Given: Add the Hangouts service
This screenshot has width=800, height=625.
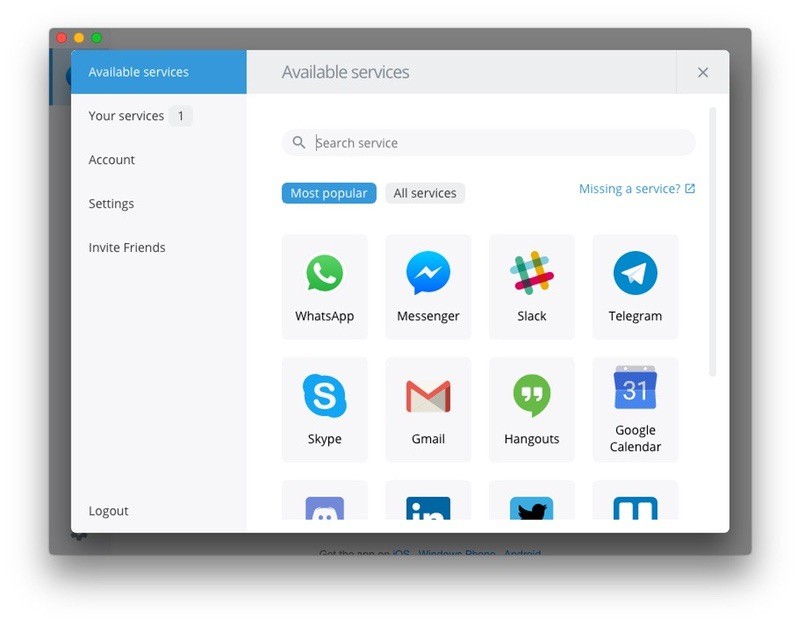Looking at the screenshot, I should [x=532, y=410].
